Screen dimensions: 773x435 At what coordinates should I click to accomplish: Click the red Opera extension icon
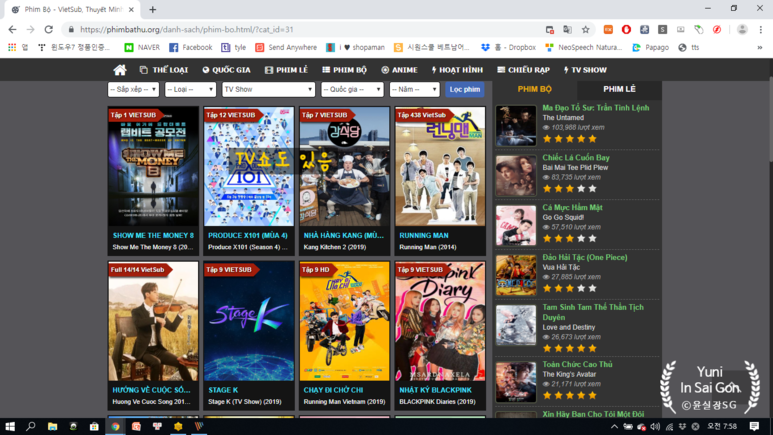pyautogui.click(x=626, y=30)
